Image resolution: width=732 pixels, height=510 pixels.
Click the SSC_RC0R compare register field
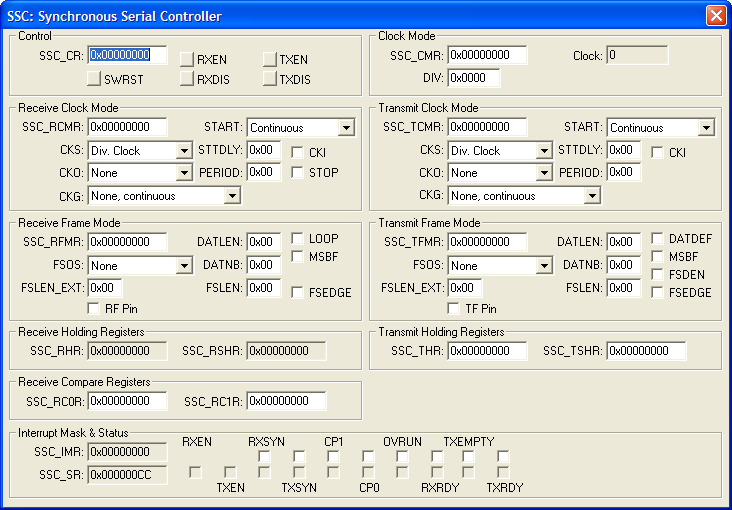click(127, 401)
